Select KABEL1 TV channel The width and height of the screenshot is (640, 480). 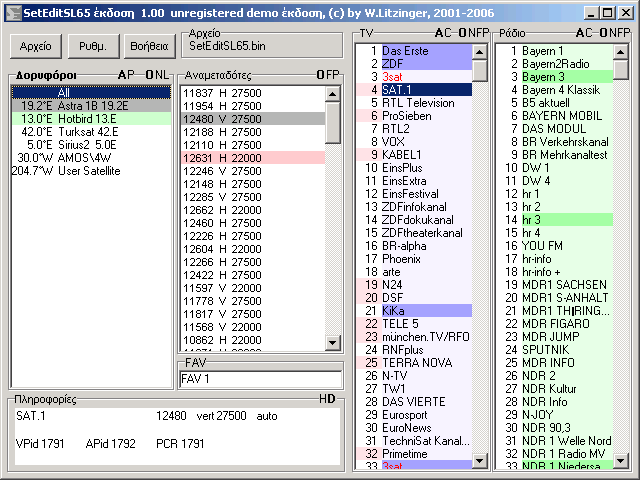[x=414, y=155]
